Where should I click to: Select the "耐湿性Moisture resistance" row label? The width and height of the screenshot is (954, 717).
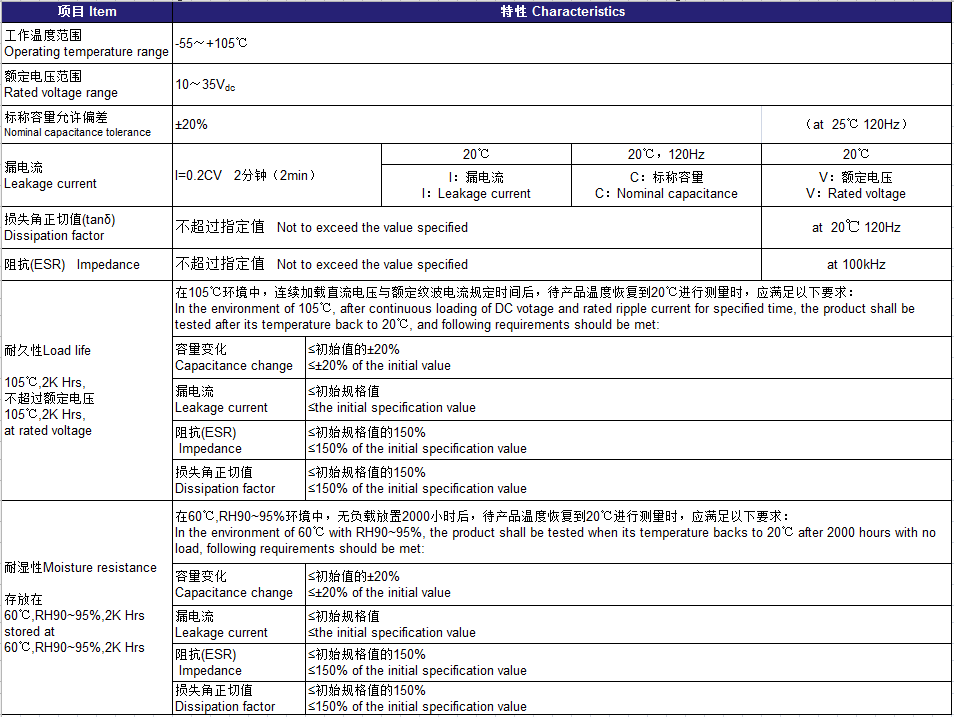pos(80,568)
